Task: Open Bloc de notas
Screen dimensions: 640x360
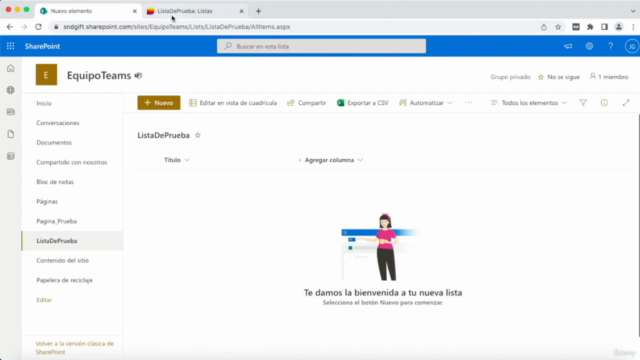Action: pyautogui.click(x=55, y=182)
